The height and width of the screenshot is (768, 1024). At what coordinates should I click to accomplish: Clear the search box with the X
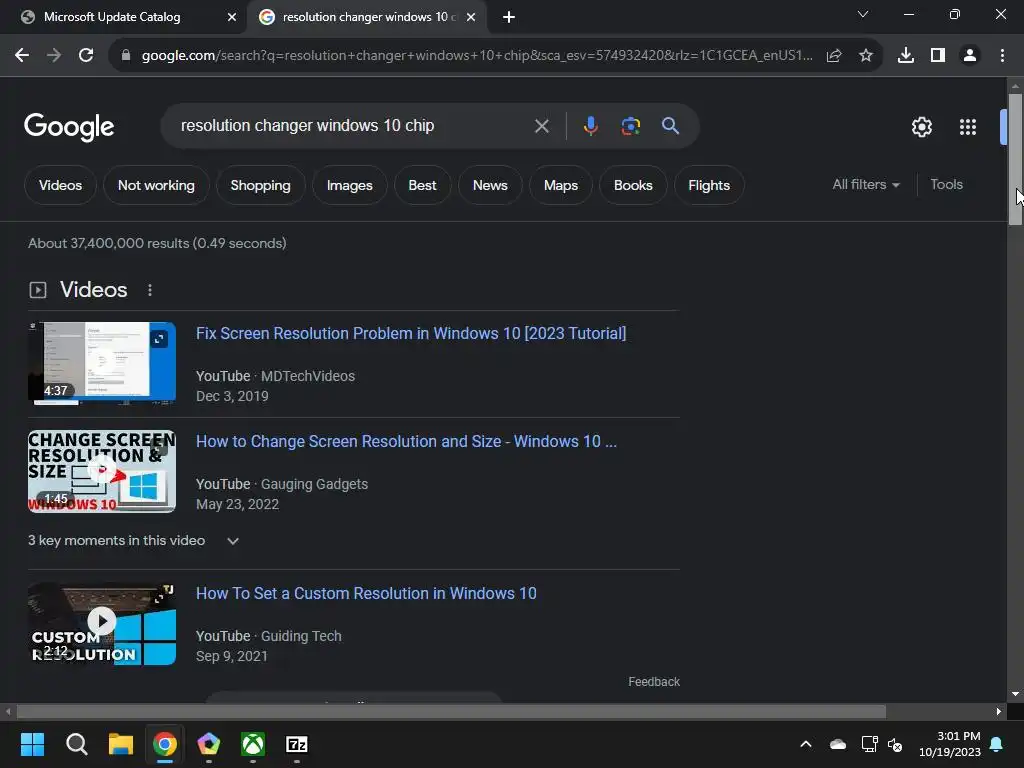(x=541, y=126)
